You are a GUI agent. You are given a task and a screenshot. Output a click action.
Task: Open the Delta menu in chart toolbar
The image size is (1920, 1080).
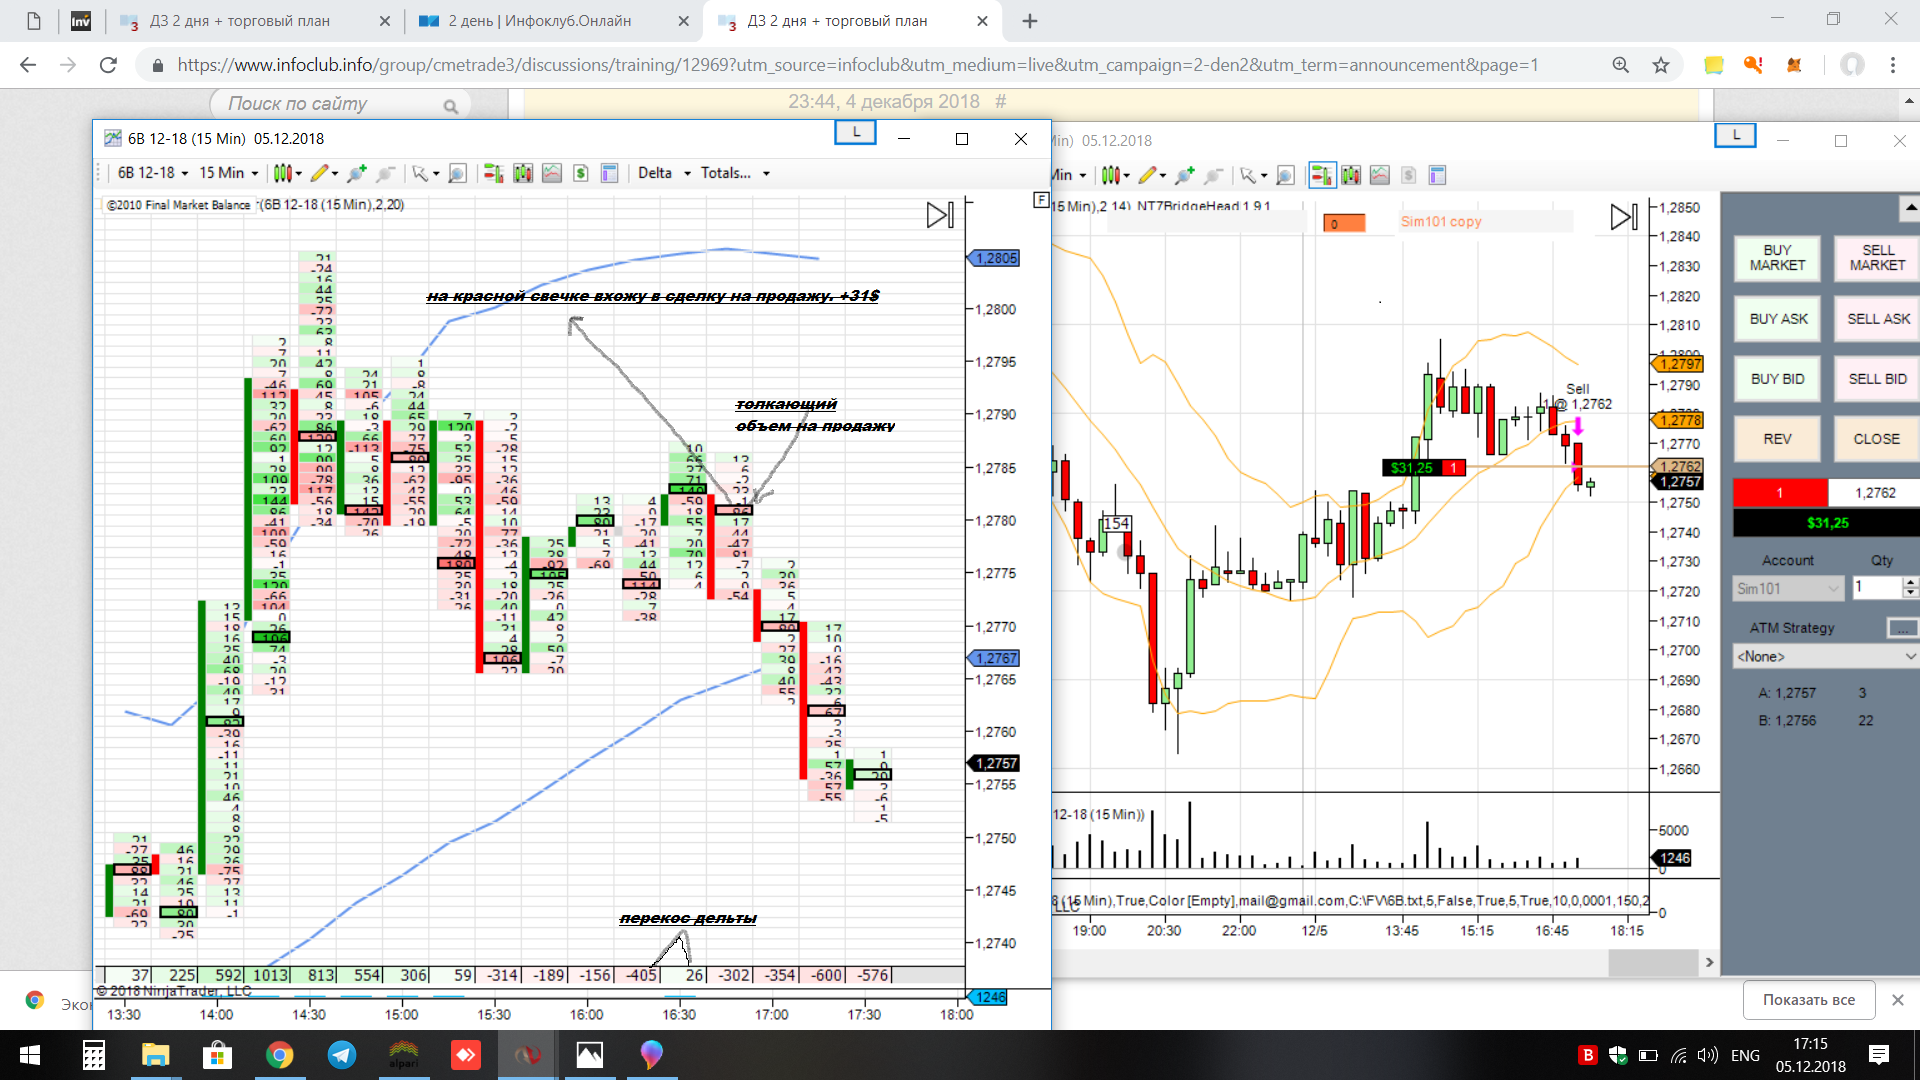(663, 173)
